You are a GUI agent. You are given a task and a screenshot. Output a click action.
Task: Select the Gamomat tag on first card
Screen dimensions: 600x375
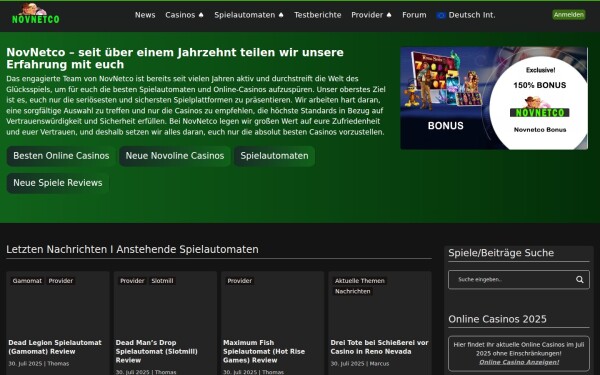point(27,281)
